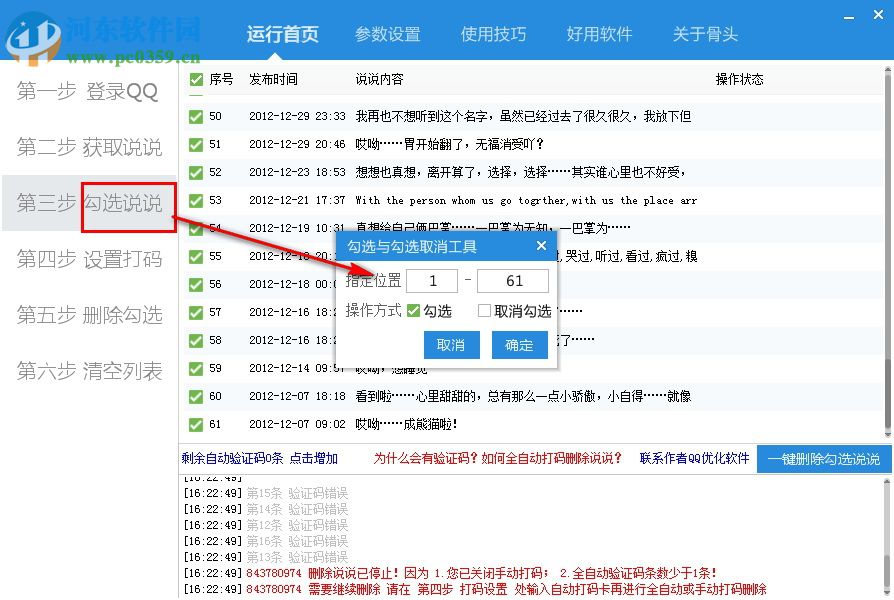Click the 取消 button in the dialog

click(451, 345)
